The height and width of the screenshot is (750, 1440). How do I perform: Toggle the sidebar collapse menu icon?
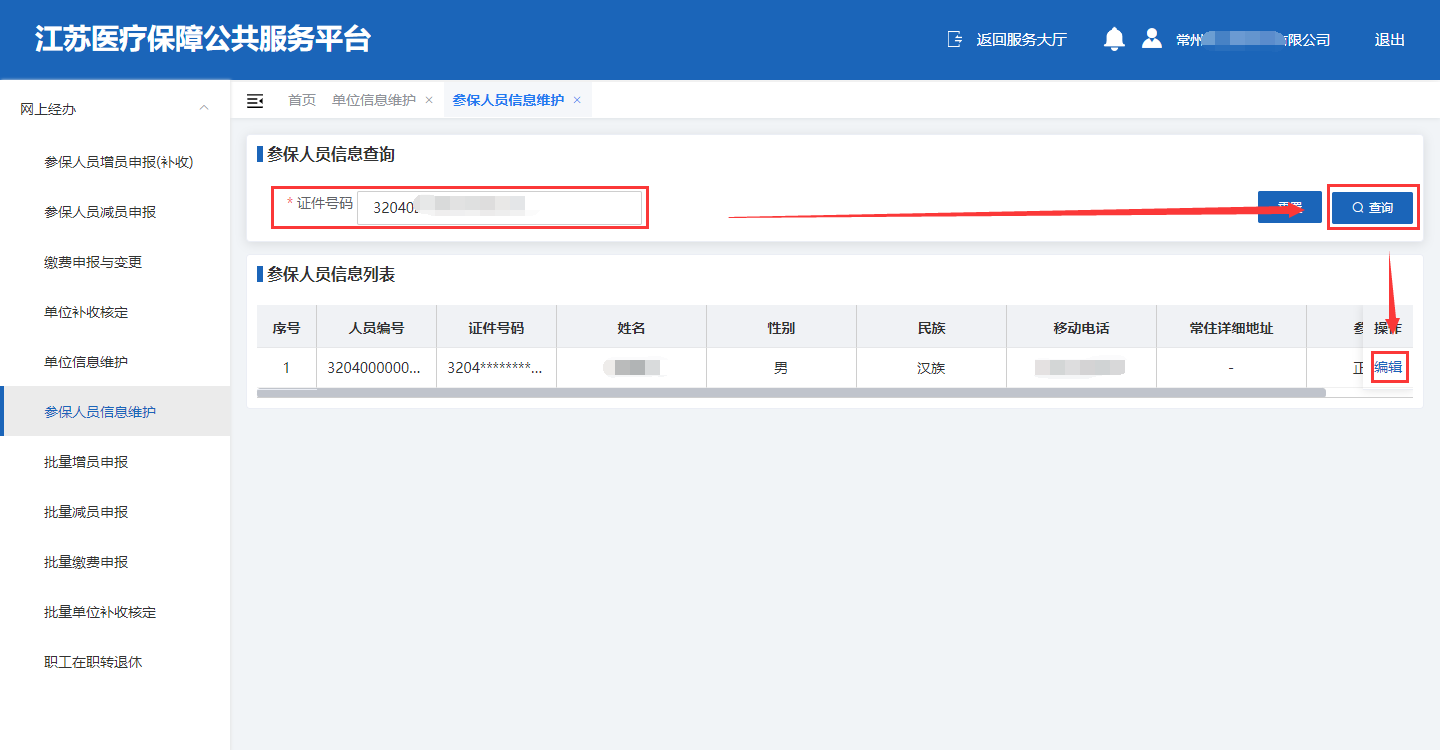tap(255, 100)
